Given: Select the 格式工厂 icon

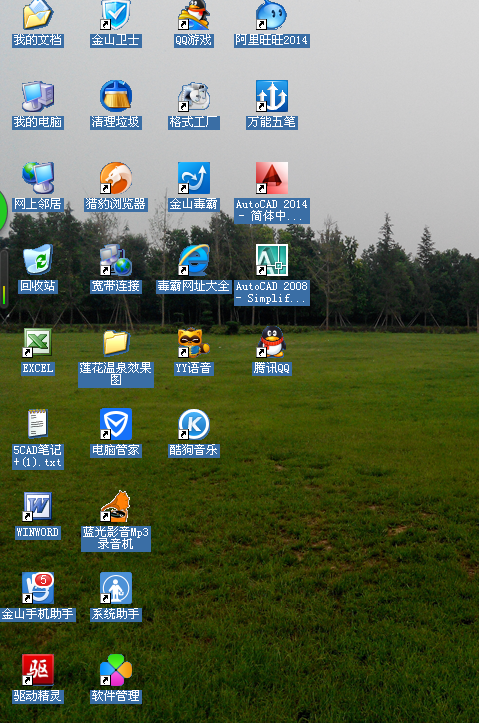Looking at the screenshot, I should point(194,96).
